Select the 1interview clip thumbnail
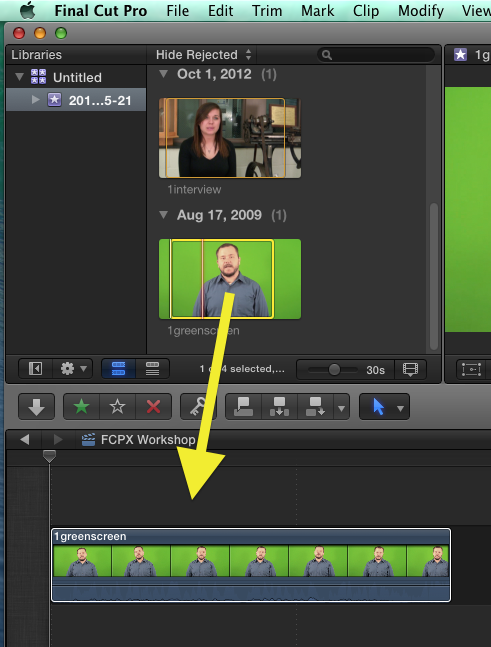 click(230, 138)
